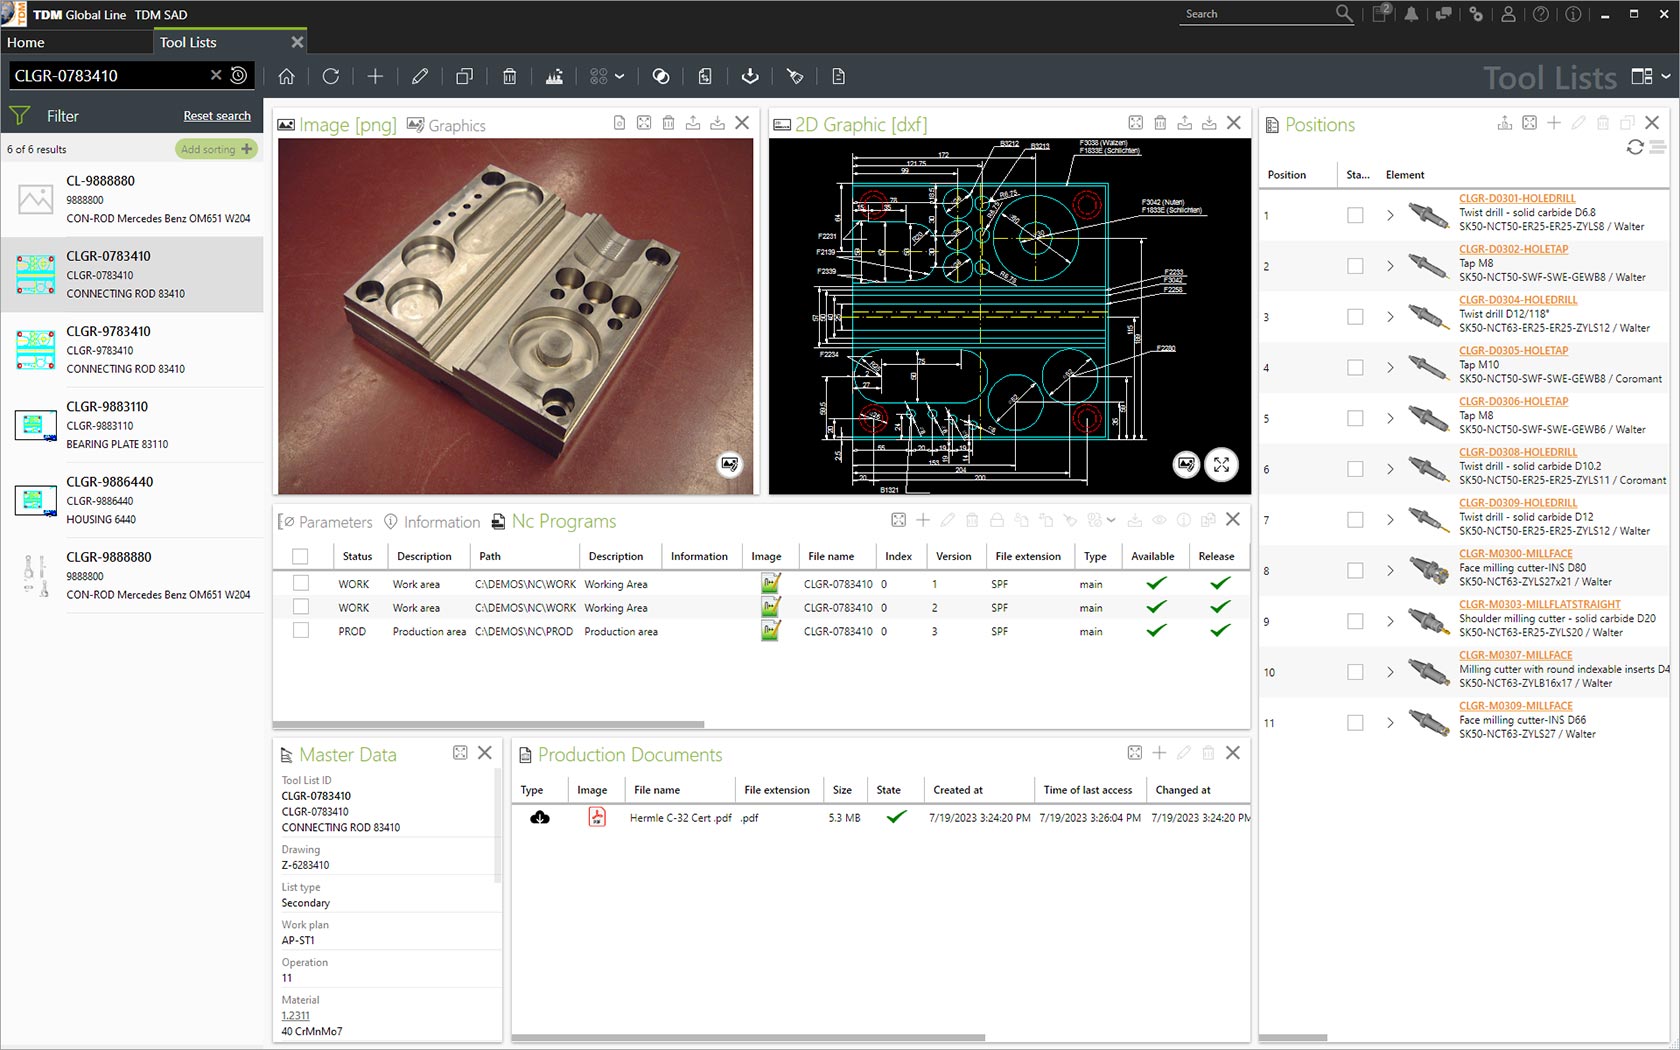Screen dimensions: 1680x1050
Task: Open the user account icon
Action: [x=1508, y=14]
